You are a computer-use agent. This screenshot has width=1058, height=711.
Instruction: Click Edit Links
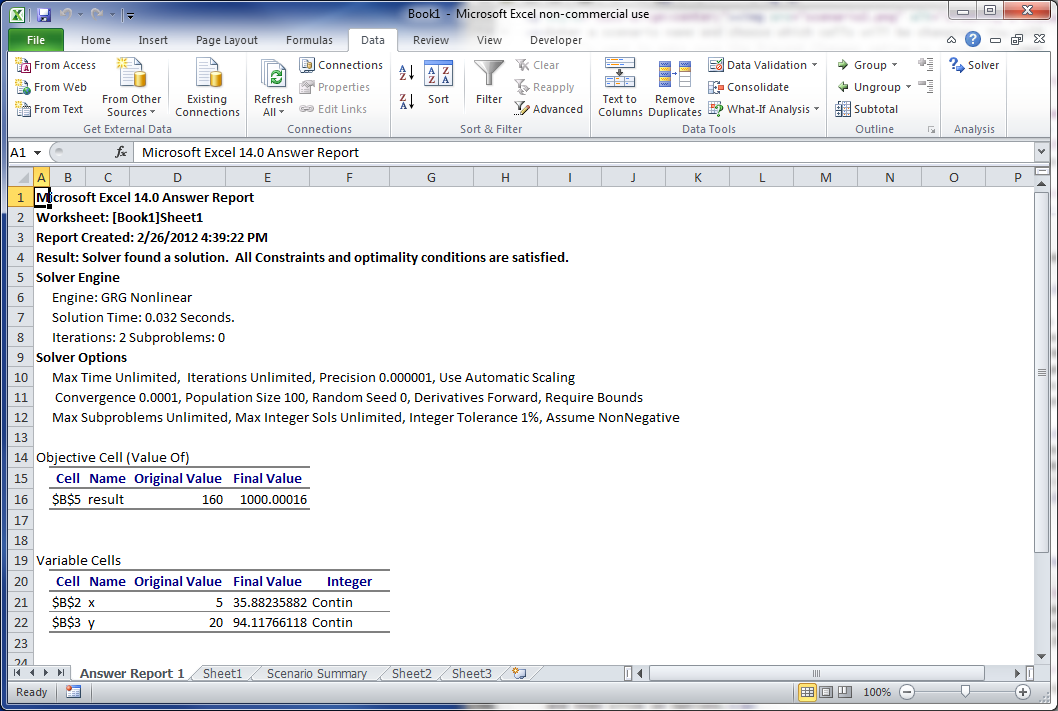(333, 109)
